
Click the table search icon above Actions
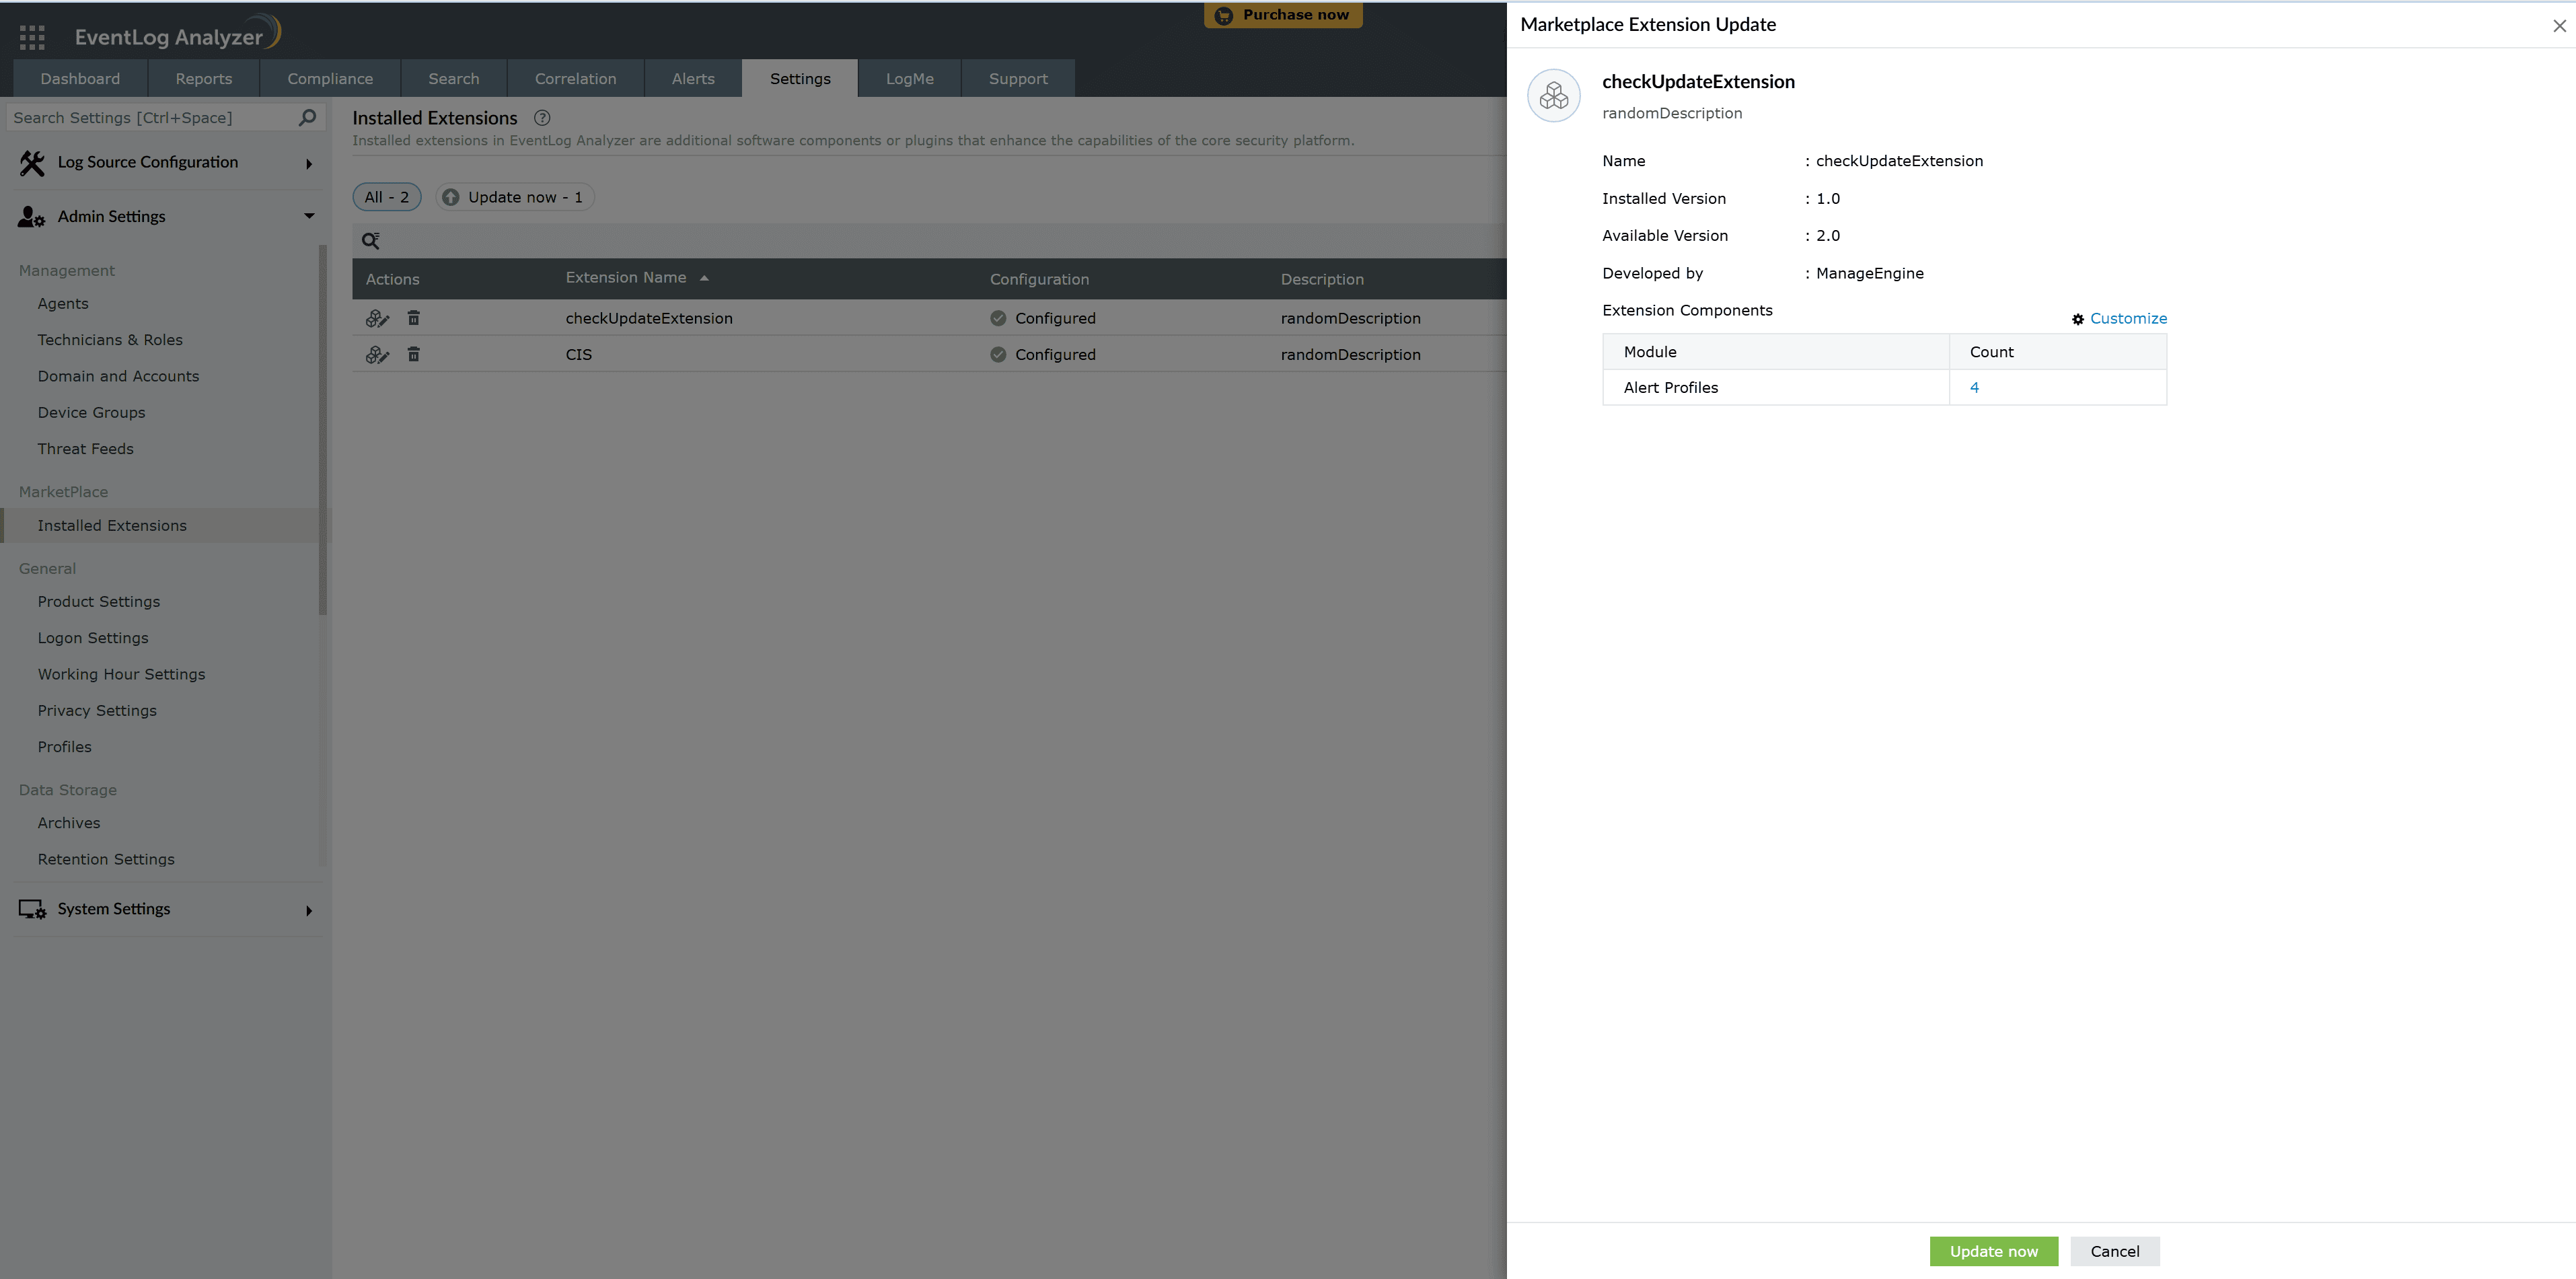(x=371, y=241)
